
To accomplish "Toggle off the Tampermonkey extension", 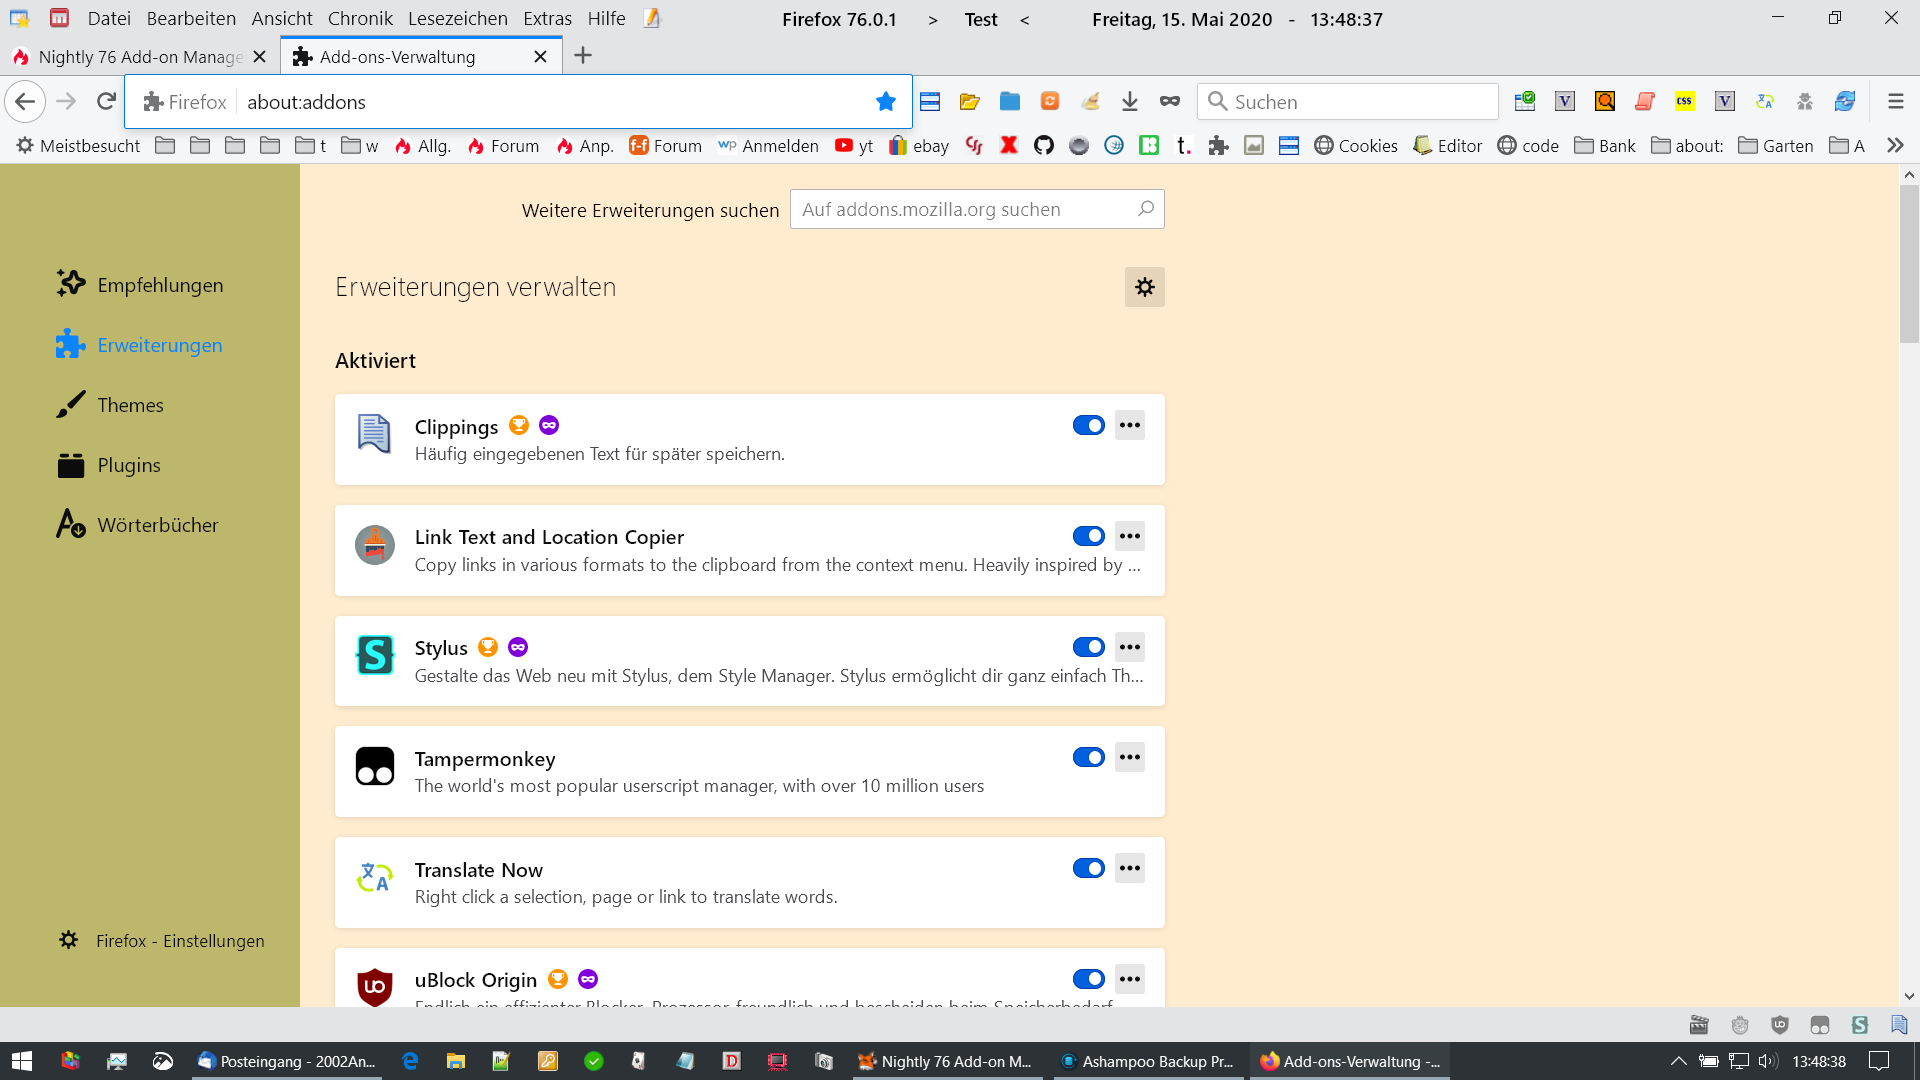I will point(1088,757).
